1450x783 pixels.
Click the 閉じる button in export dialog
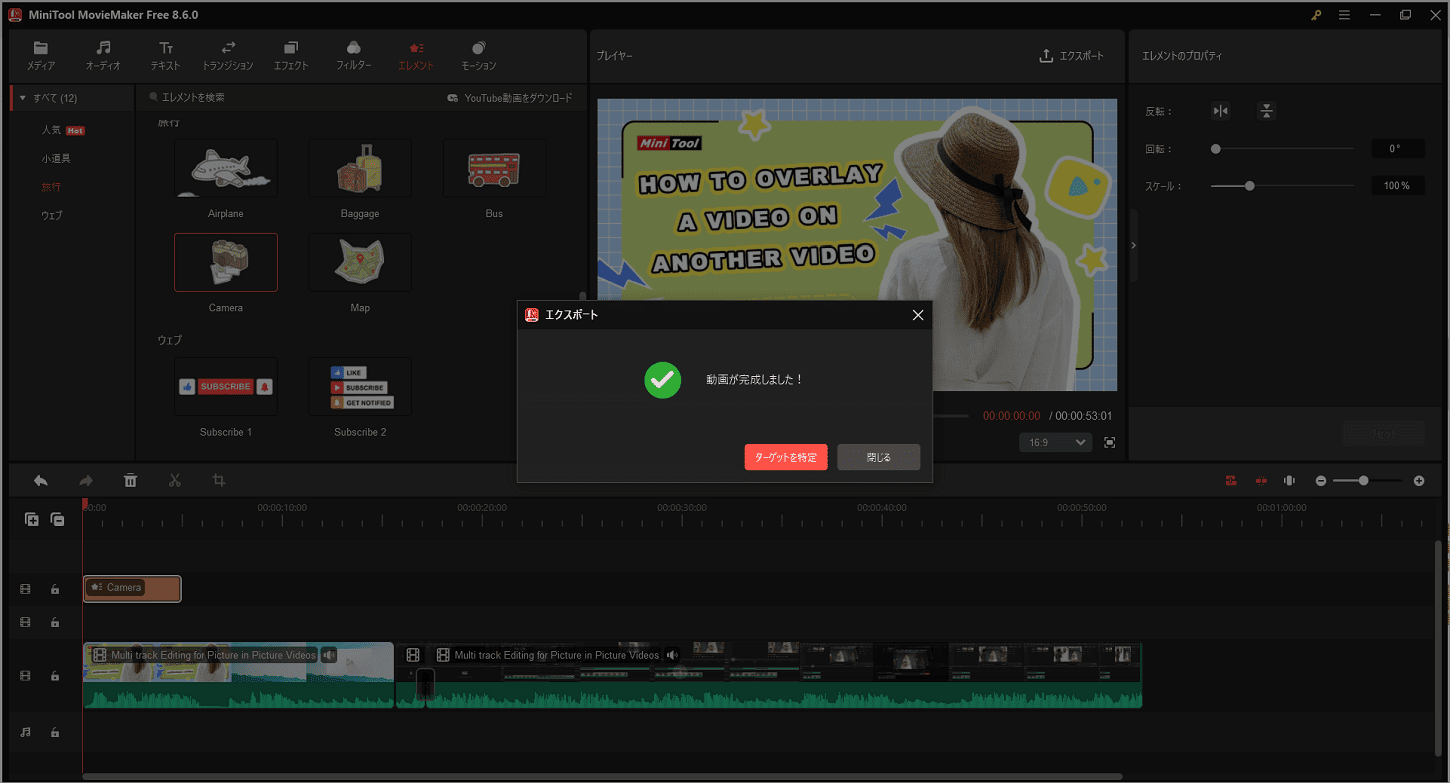click(878, 457)
